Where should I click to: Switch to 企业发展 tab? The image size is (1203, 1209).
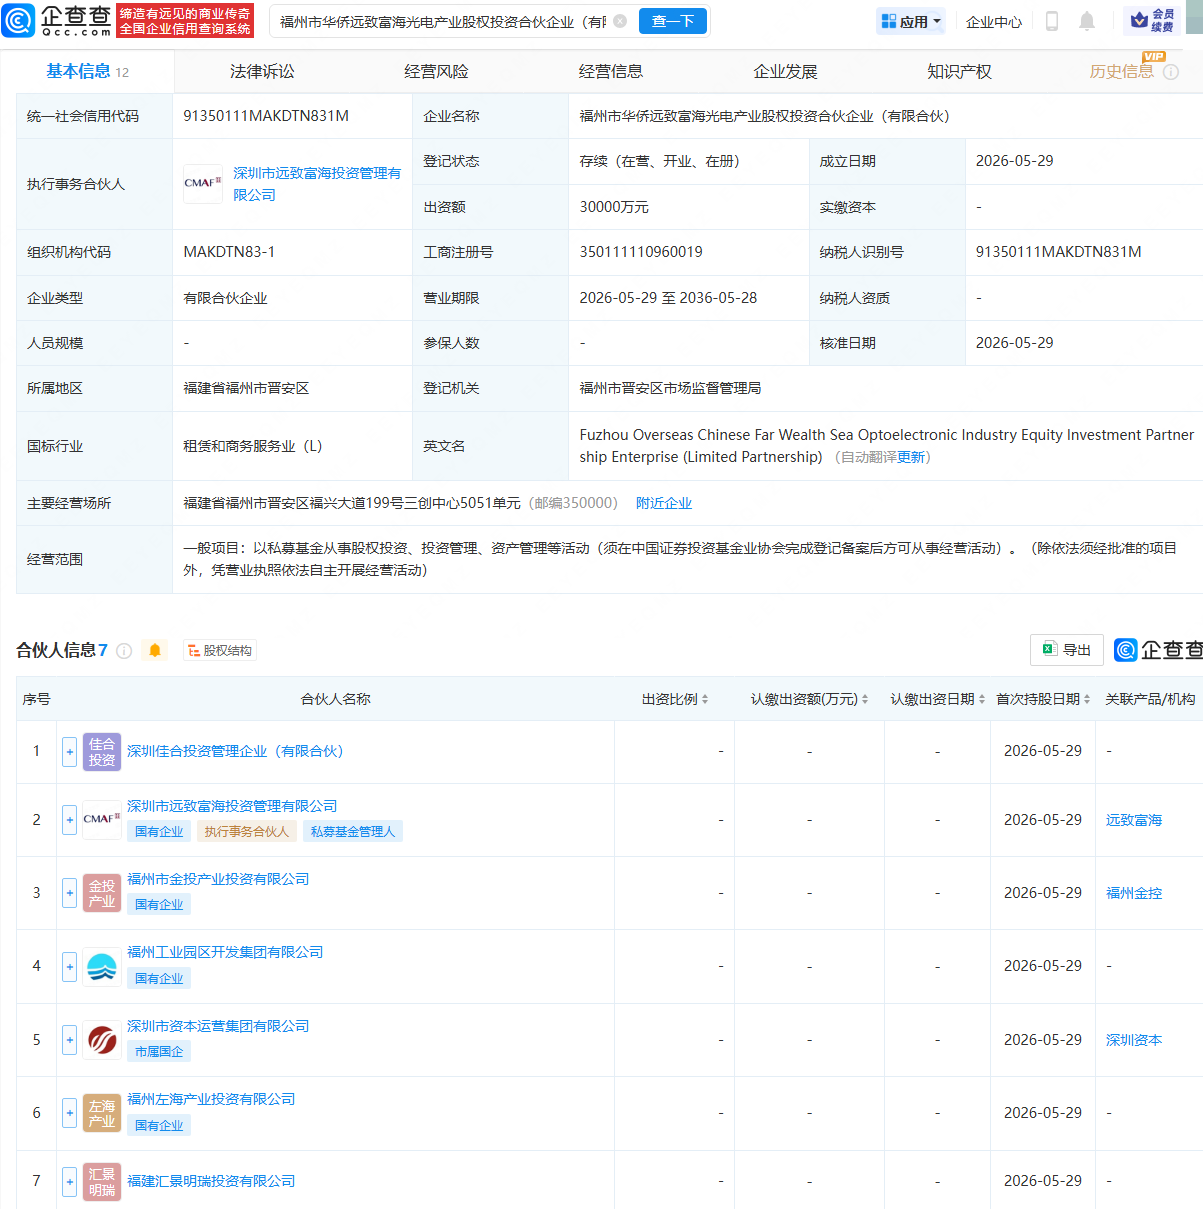click(785, 72)
